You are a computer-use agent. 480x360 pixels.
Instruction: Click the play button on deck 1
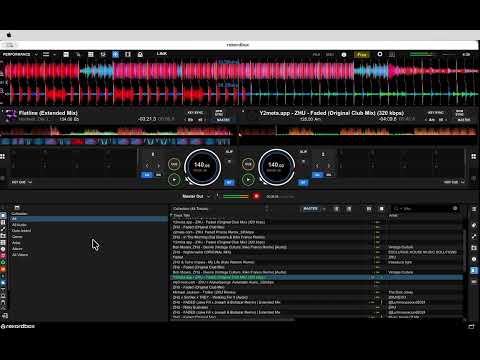(174, 180)
